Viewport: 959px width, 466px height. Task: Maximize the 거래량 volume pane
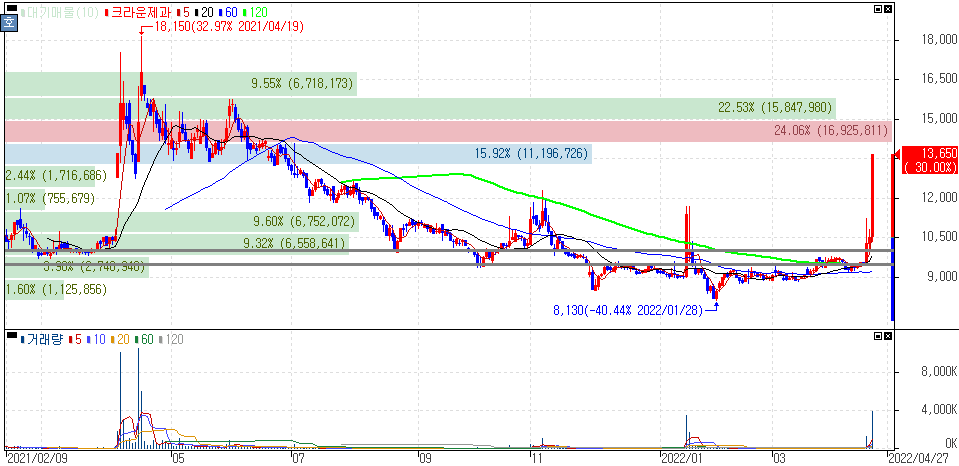pos(878,336)
